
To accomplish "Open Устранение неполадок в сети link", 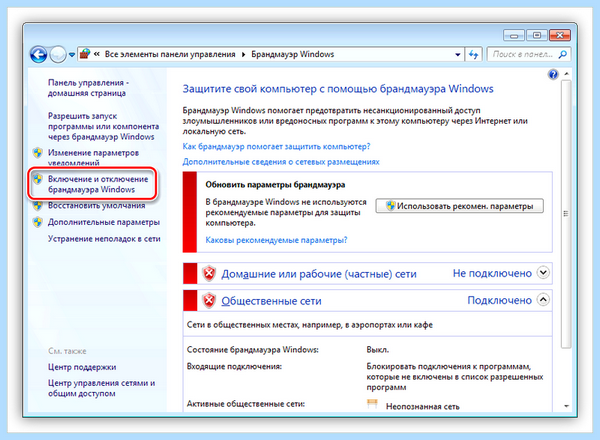I will [x=104, y=239].
